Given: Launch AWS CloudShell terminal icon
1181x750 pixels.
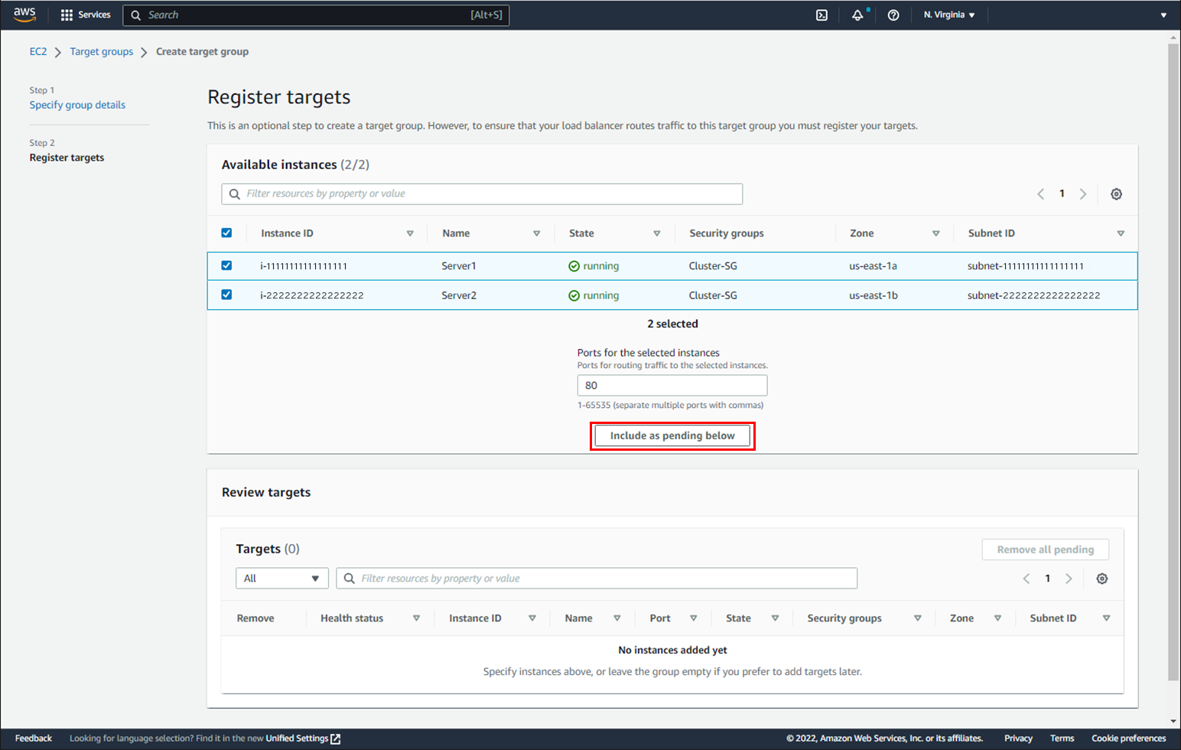Looking at the screenshot, I should (821, 15).
